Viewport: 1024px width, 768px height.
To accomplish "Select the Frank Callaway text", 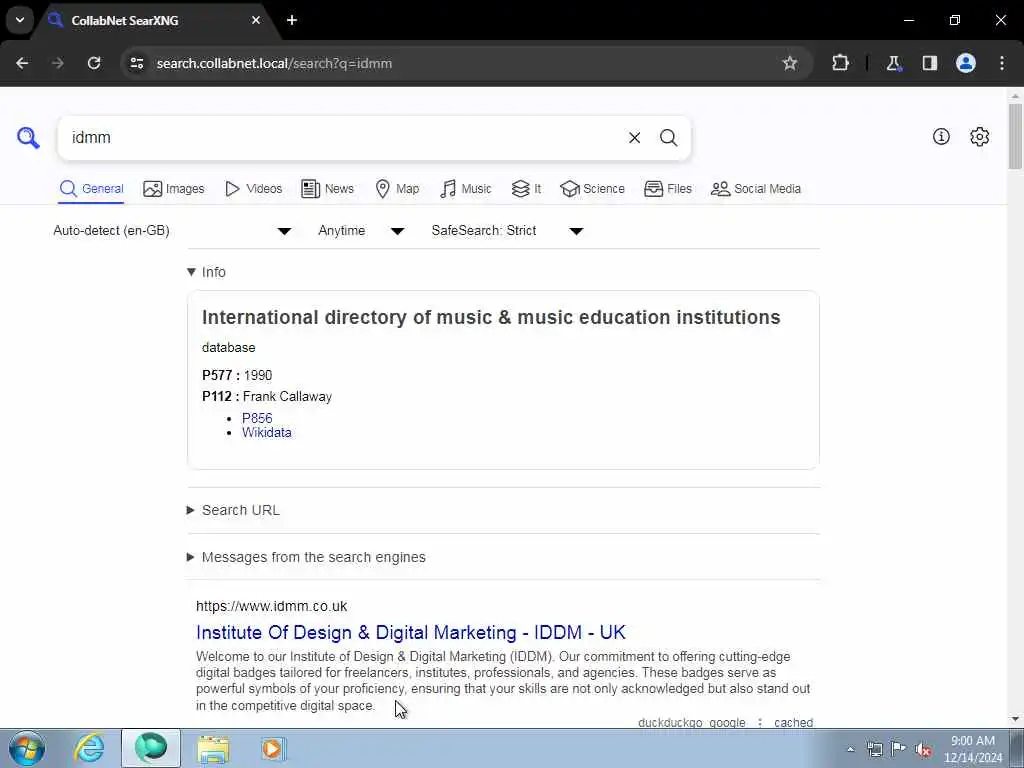I will (x=287, y=396).
